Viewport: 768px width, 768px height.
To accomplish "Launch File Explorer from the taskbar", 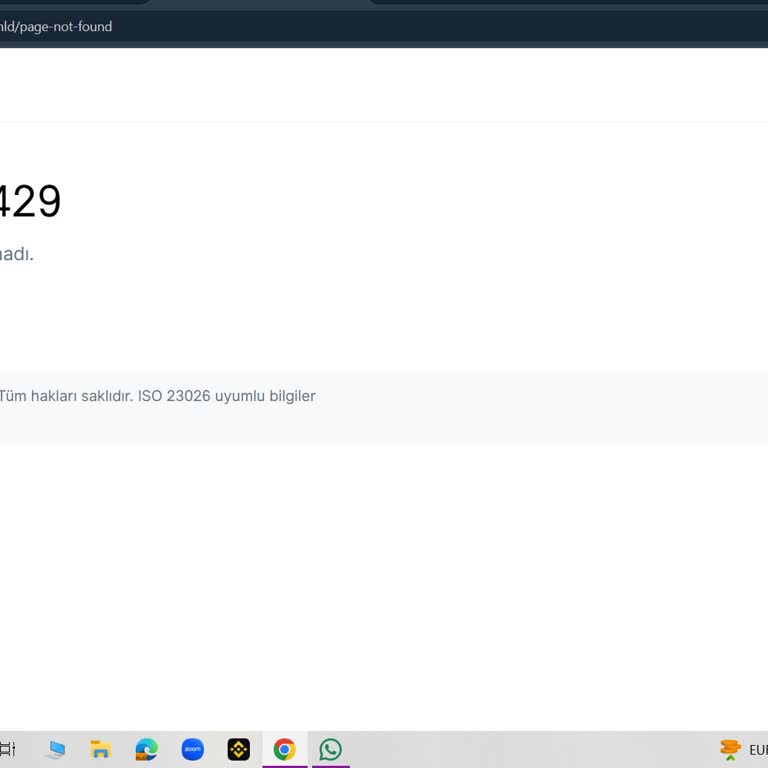I will click(100, 749).
